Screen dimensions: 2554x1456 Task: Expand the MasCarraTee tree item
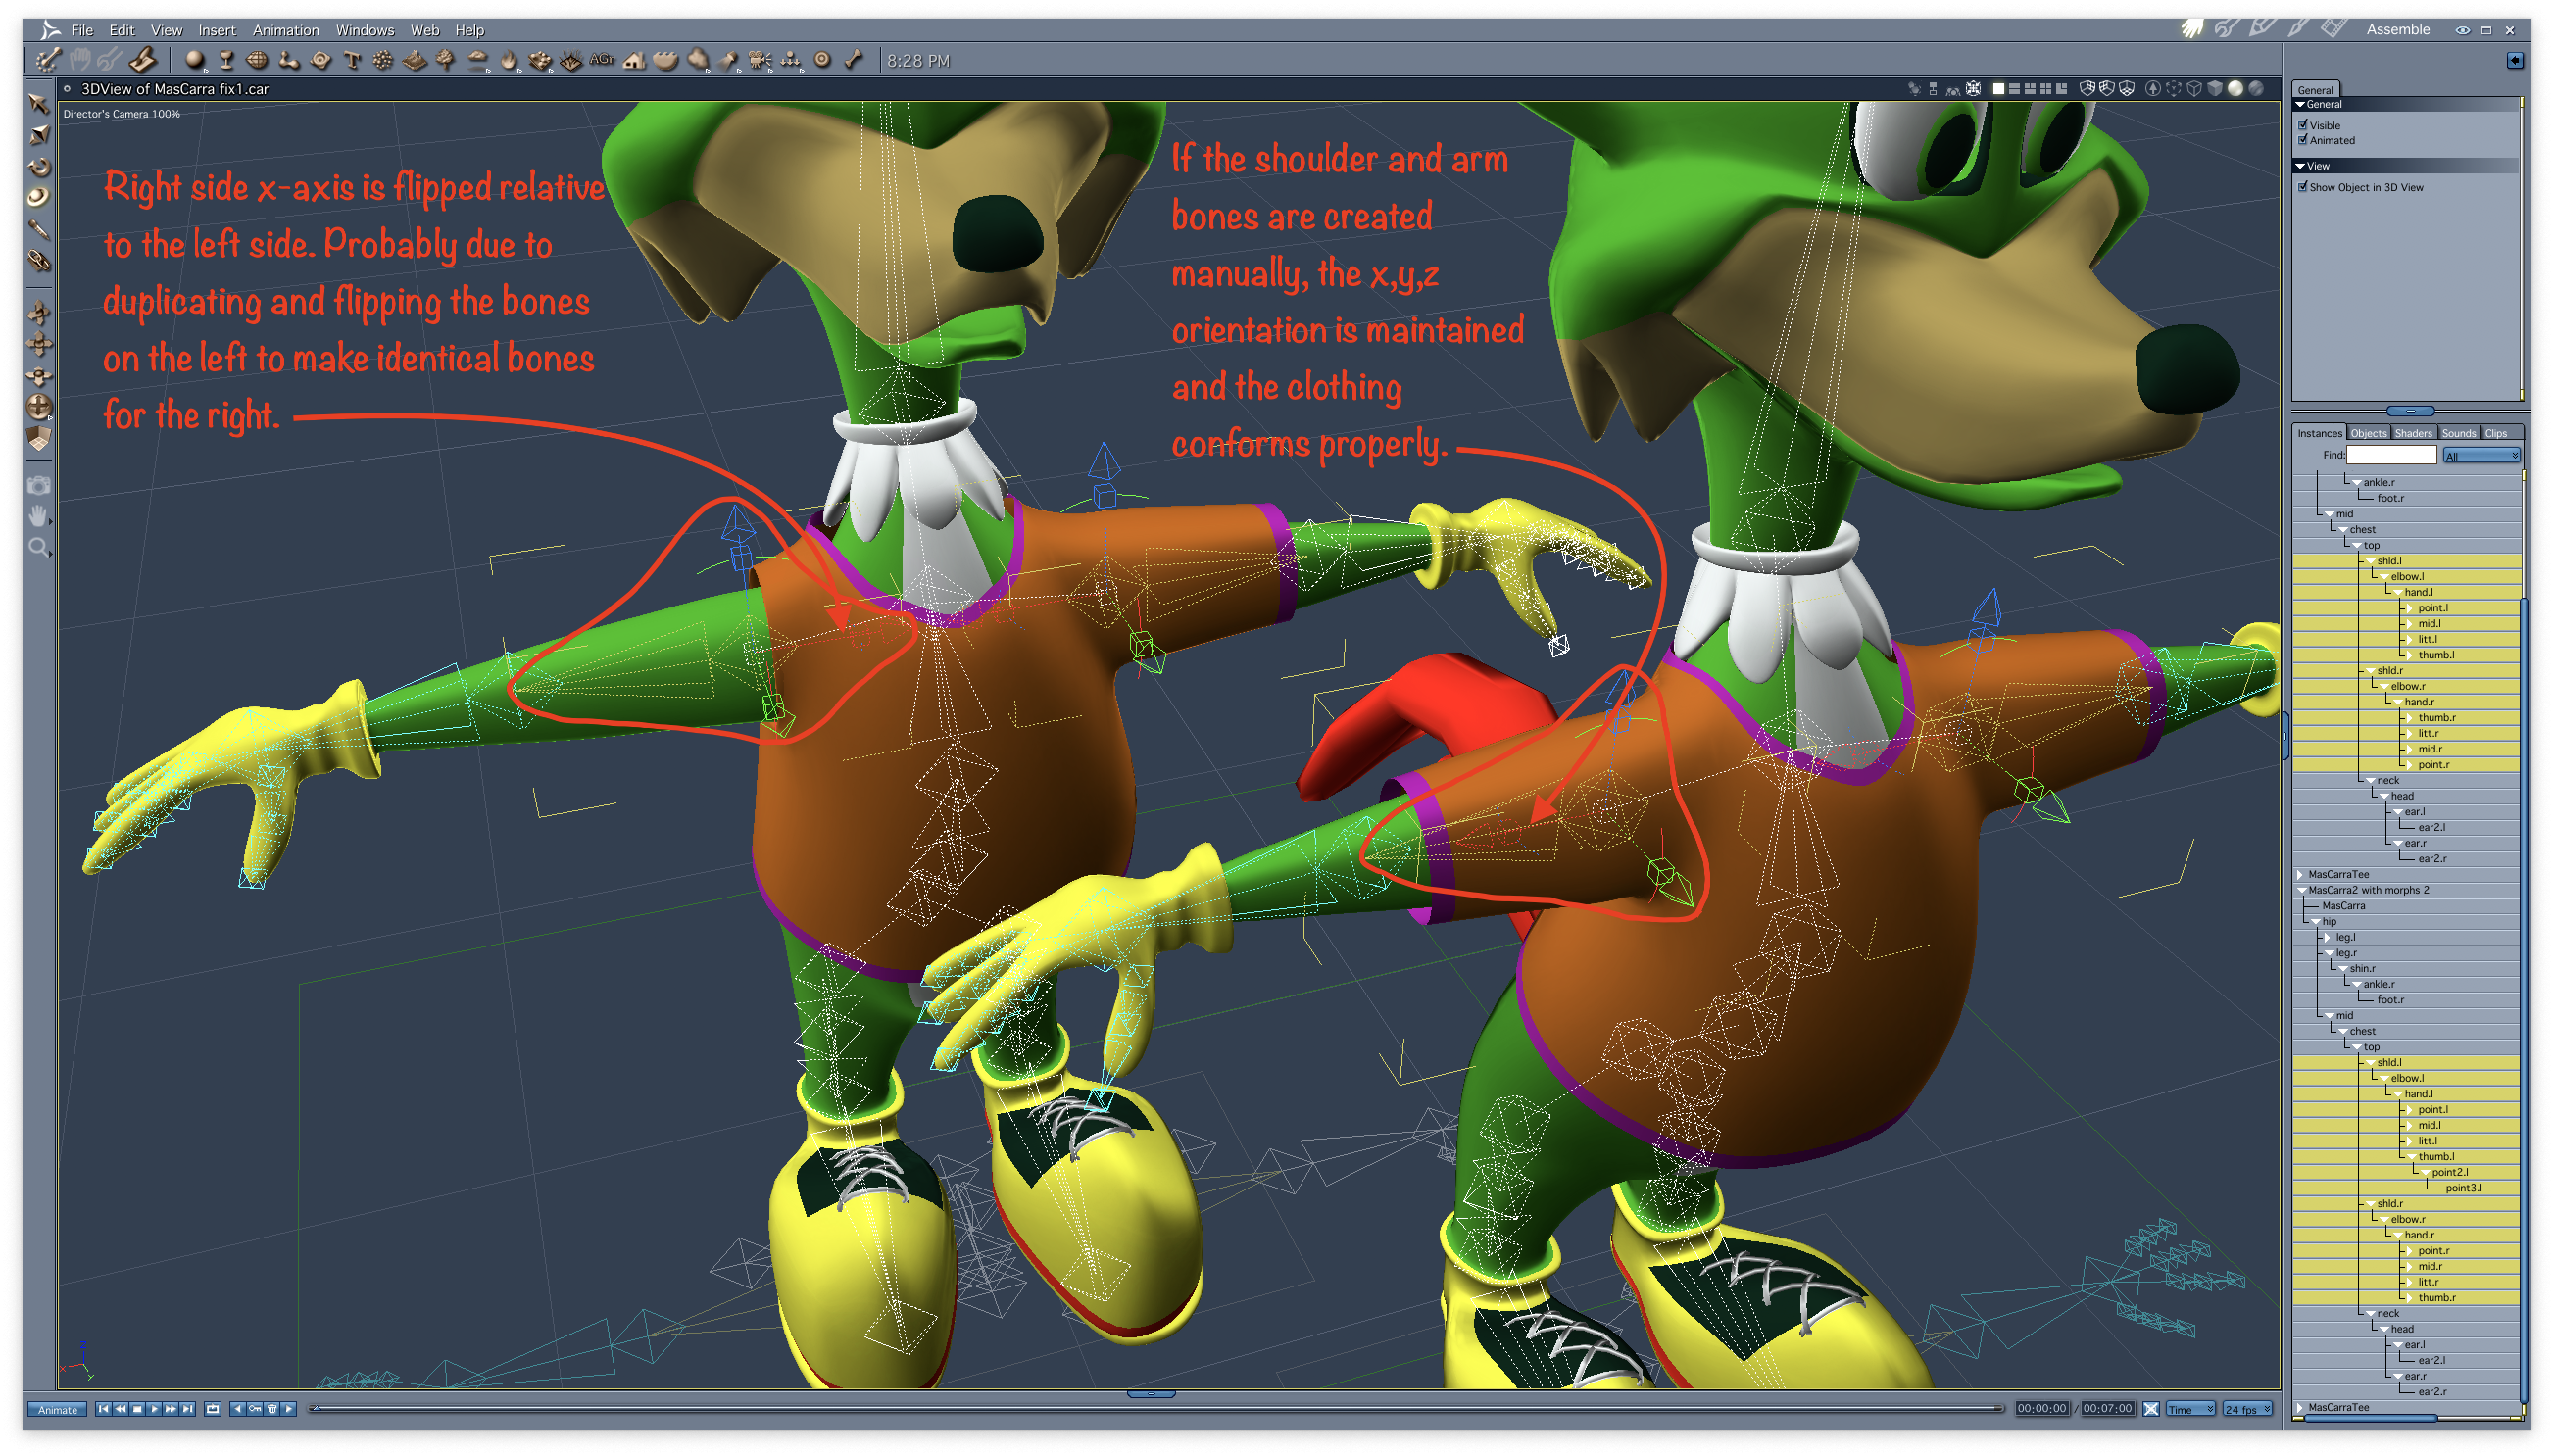2301,874
